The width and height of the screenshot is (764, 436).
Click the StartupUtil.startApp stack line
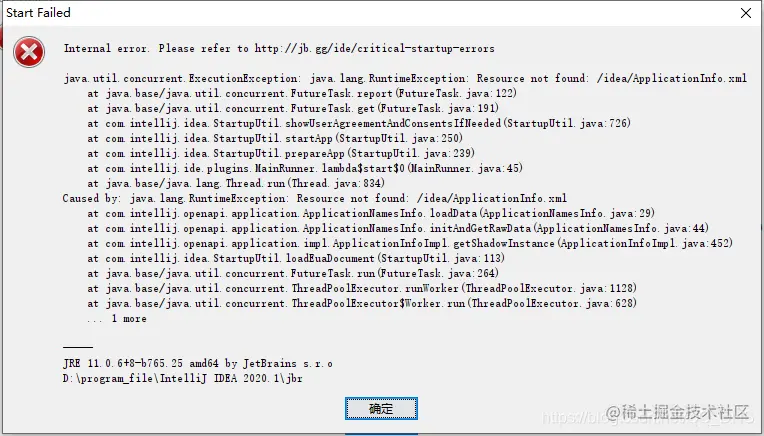pos(275,138)
